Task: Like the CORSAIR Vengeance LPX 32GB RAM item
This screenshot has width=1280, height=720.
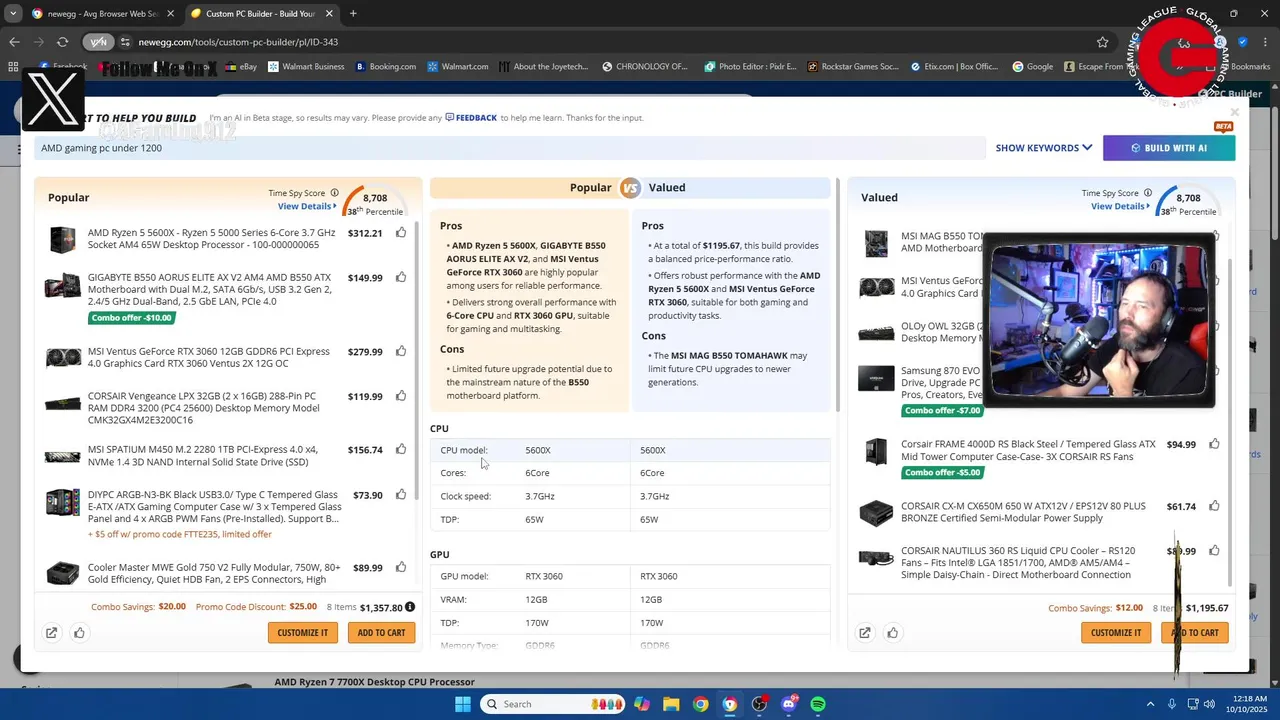Action: click(x=401, y=396)
